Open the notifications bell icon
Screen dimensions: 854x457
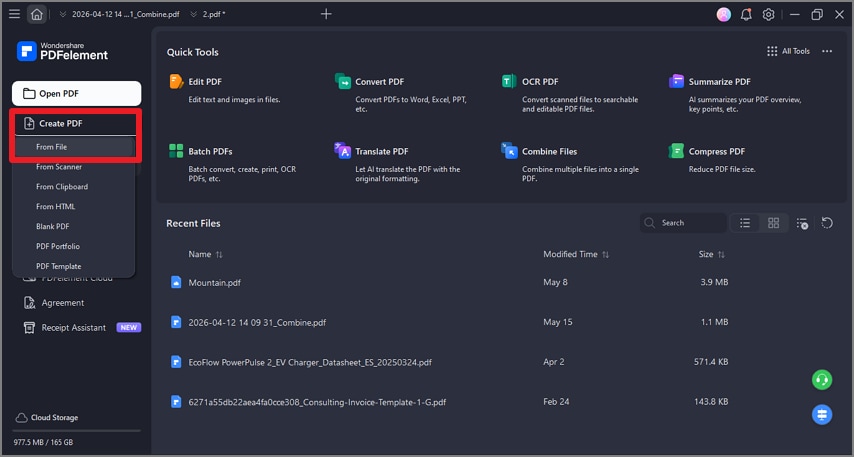tap(746, 15)
